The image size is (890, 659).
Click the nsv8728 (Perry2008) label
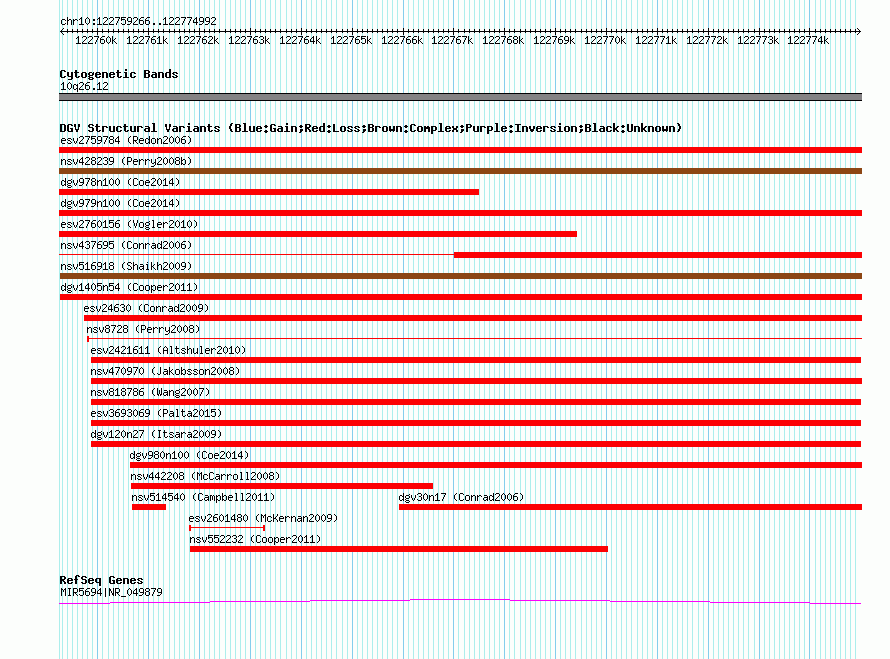(x=143, y=329)
